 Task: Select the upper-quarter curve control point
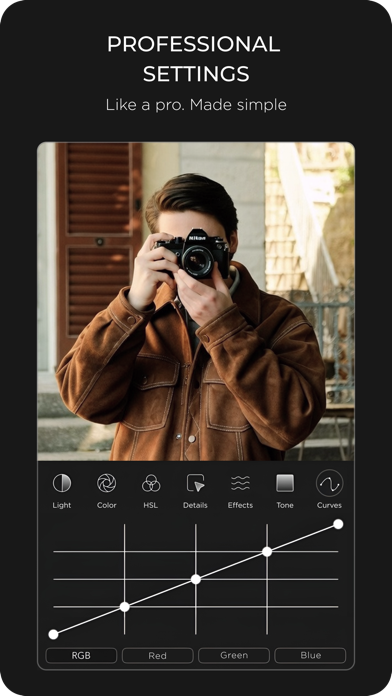pos(267,552)
